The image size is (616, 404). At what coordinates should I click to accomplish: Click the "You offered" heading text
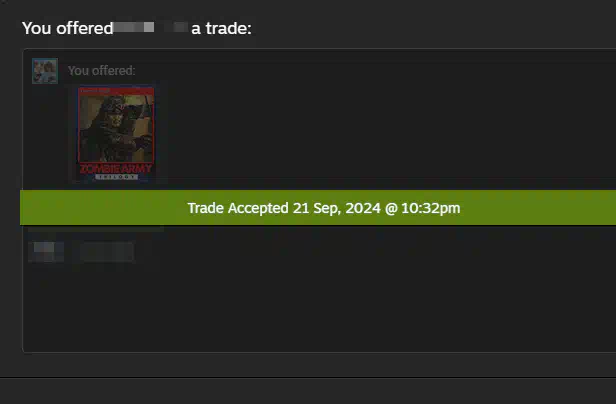point(68,28)
